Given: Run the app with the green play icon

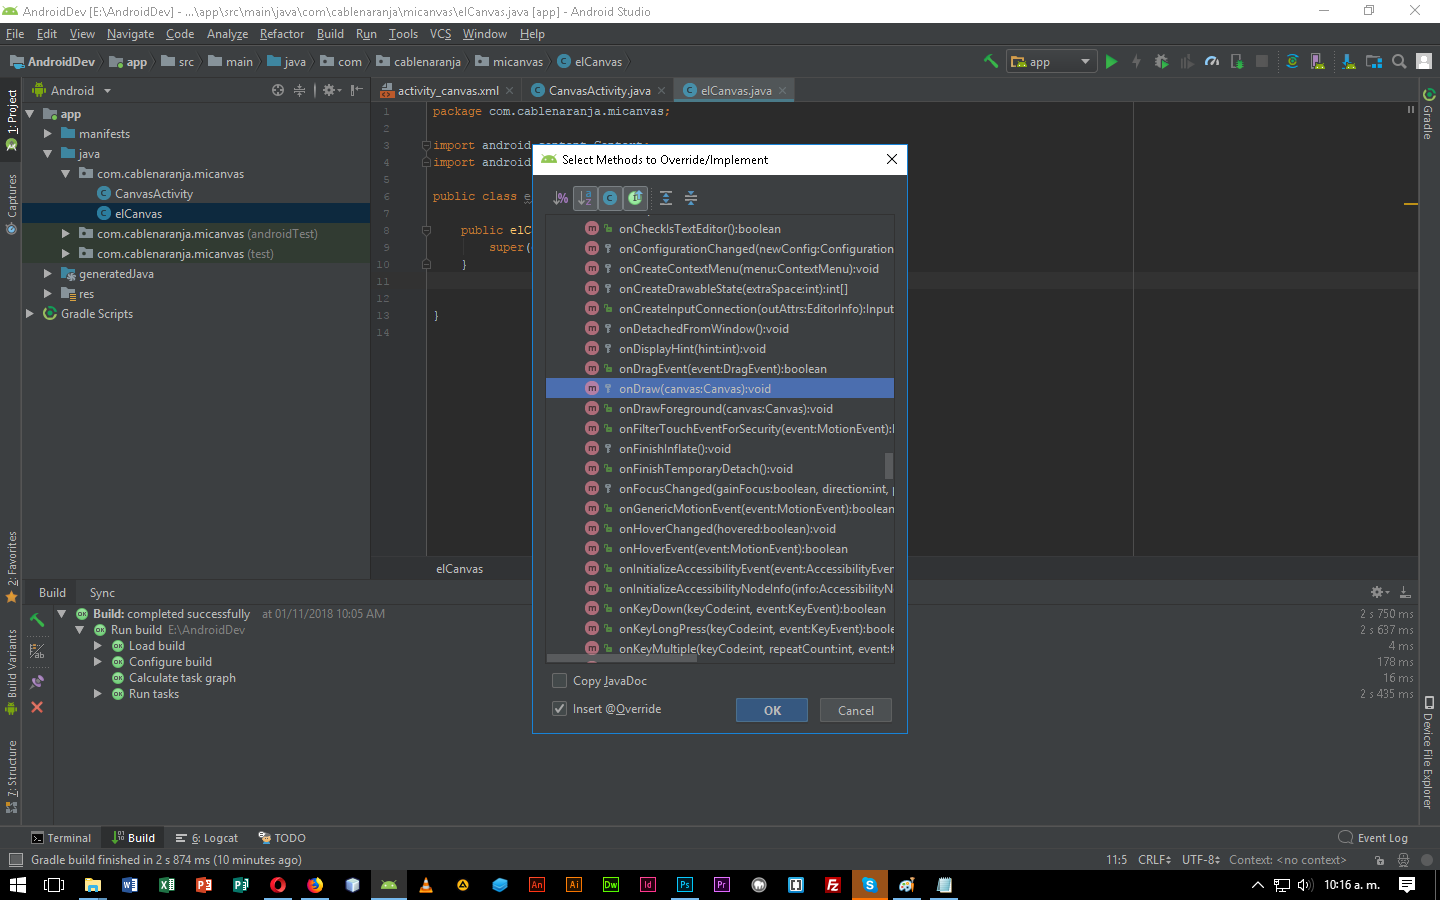Looking at the screenshot, I should 1111,61.
